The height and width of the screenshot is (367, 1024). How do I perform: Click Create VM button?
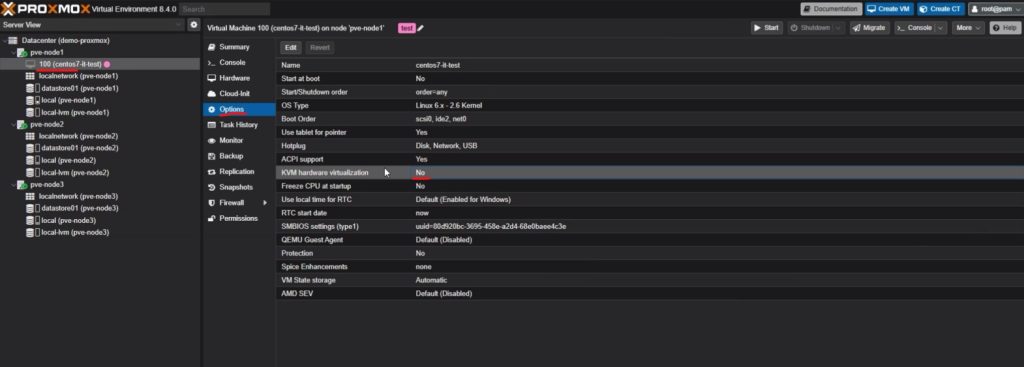click(888, 9)
